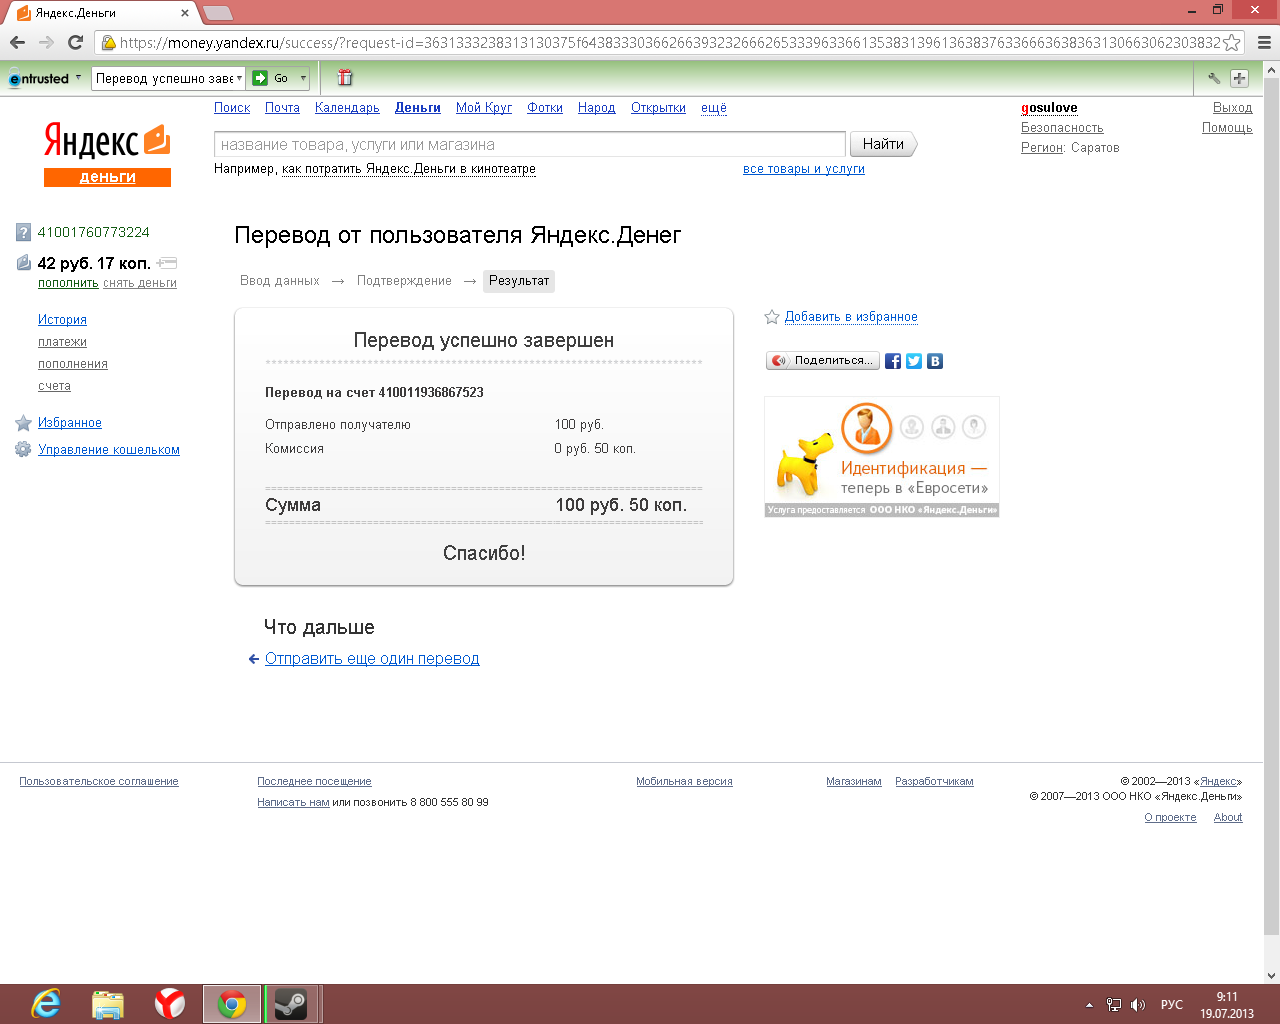This screenshot has width=1280, height=1024.
Task: Open the Почта link in top navigation
Action: coord(282,108)
